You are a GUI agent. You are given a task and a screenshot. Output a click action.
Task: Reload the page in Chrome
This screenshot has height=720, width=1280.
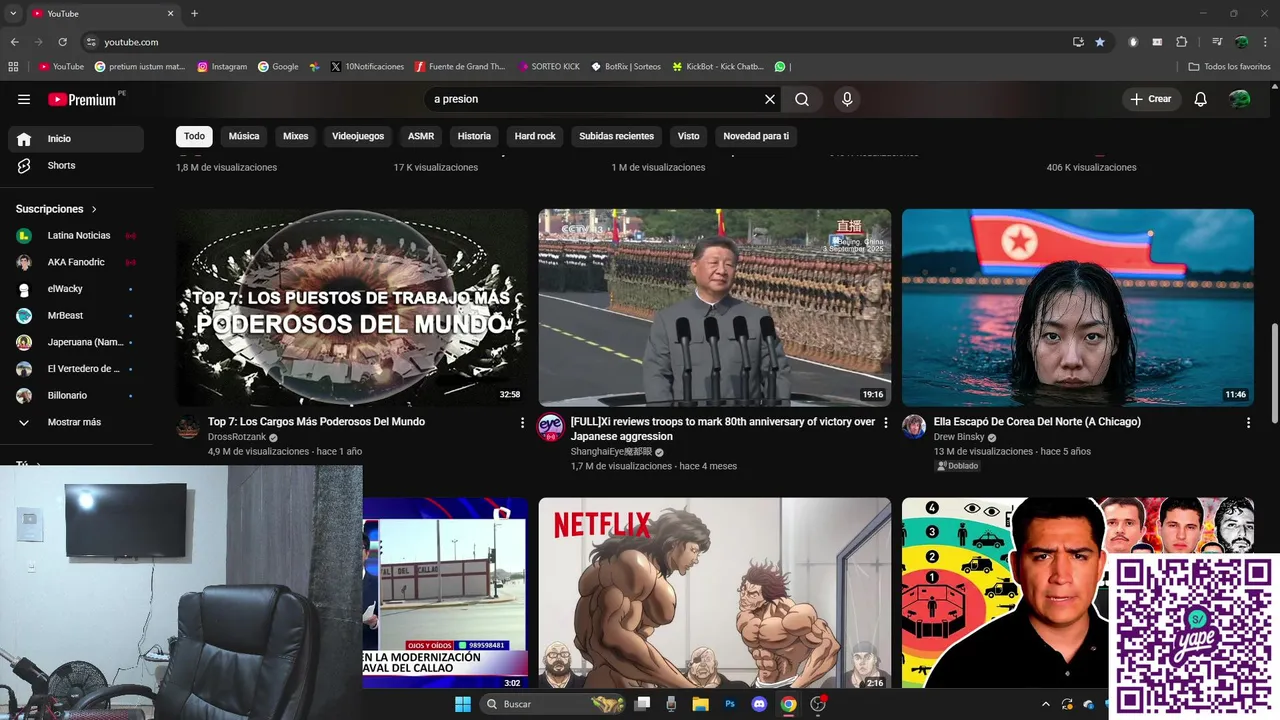(62, 42)
